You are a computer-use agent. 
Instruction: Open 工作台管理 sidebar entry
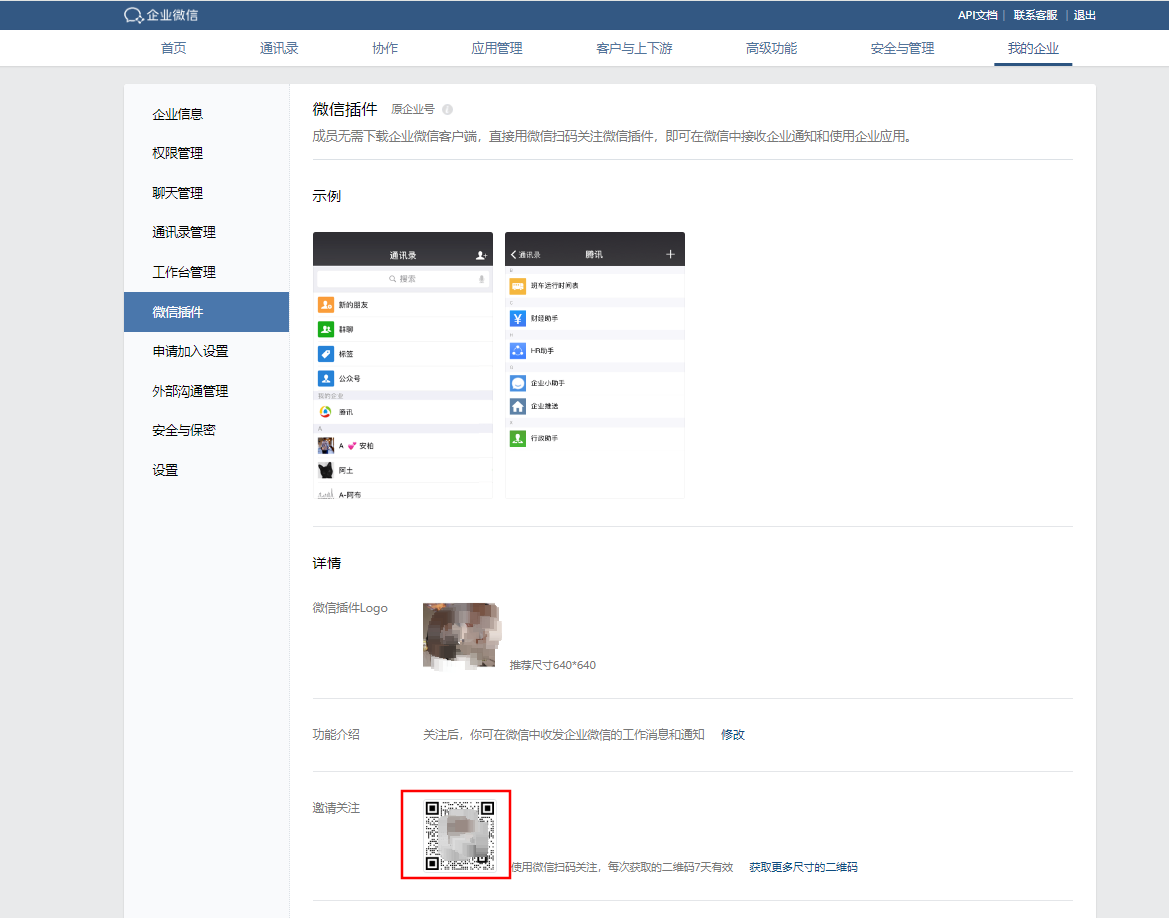[207, 272]
